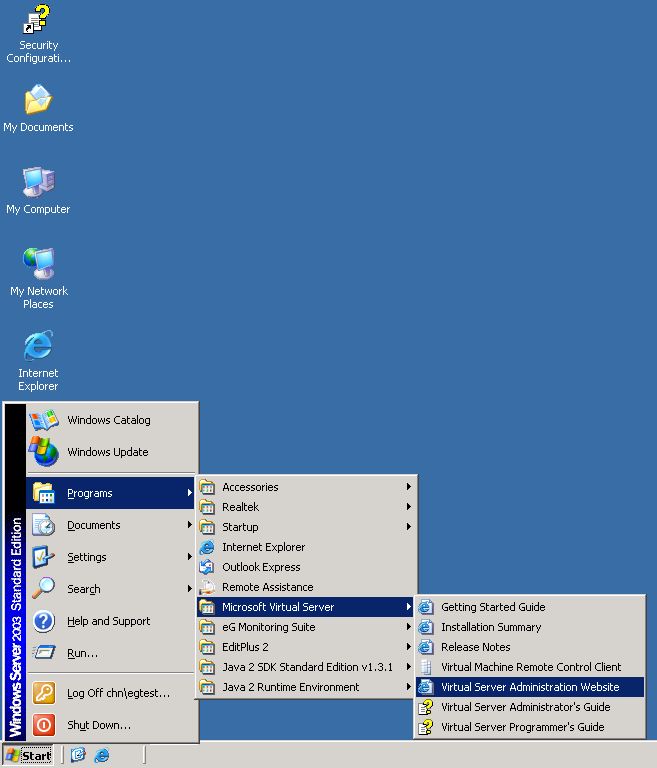Open My Network Places desktop icon
Image resolution: width=657 pixels, height=768 pixels.
(38, 264)
